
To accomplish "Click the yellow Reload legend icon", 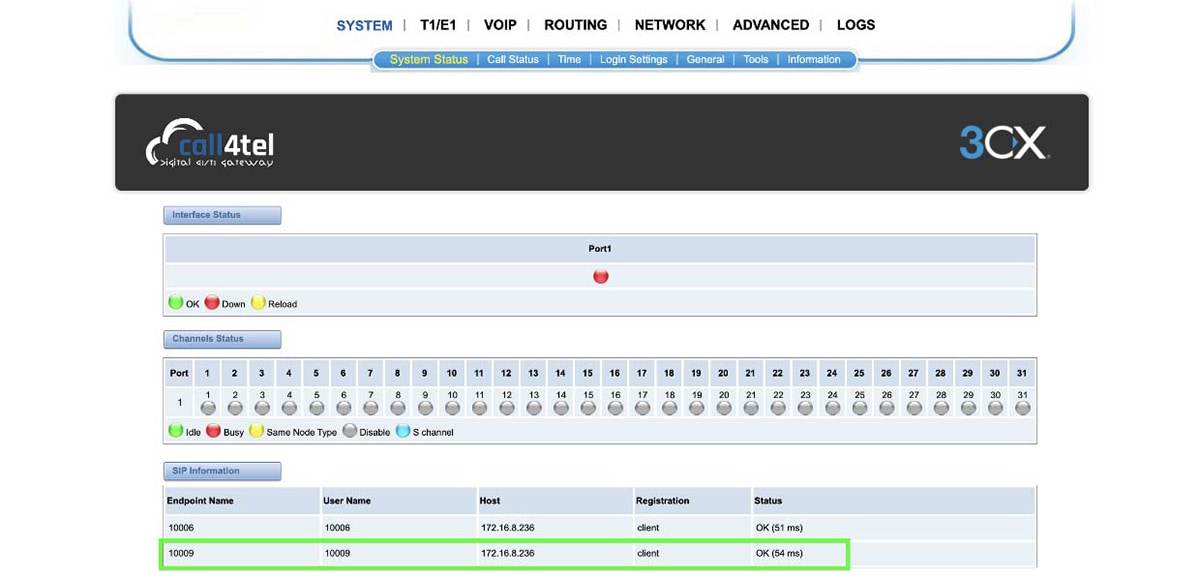I will click(258, 302).
